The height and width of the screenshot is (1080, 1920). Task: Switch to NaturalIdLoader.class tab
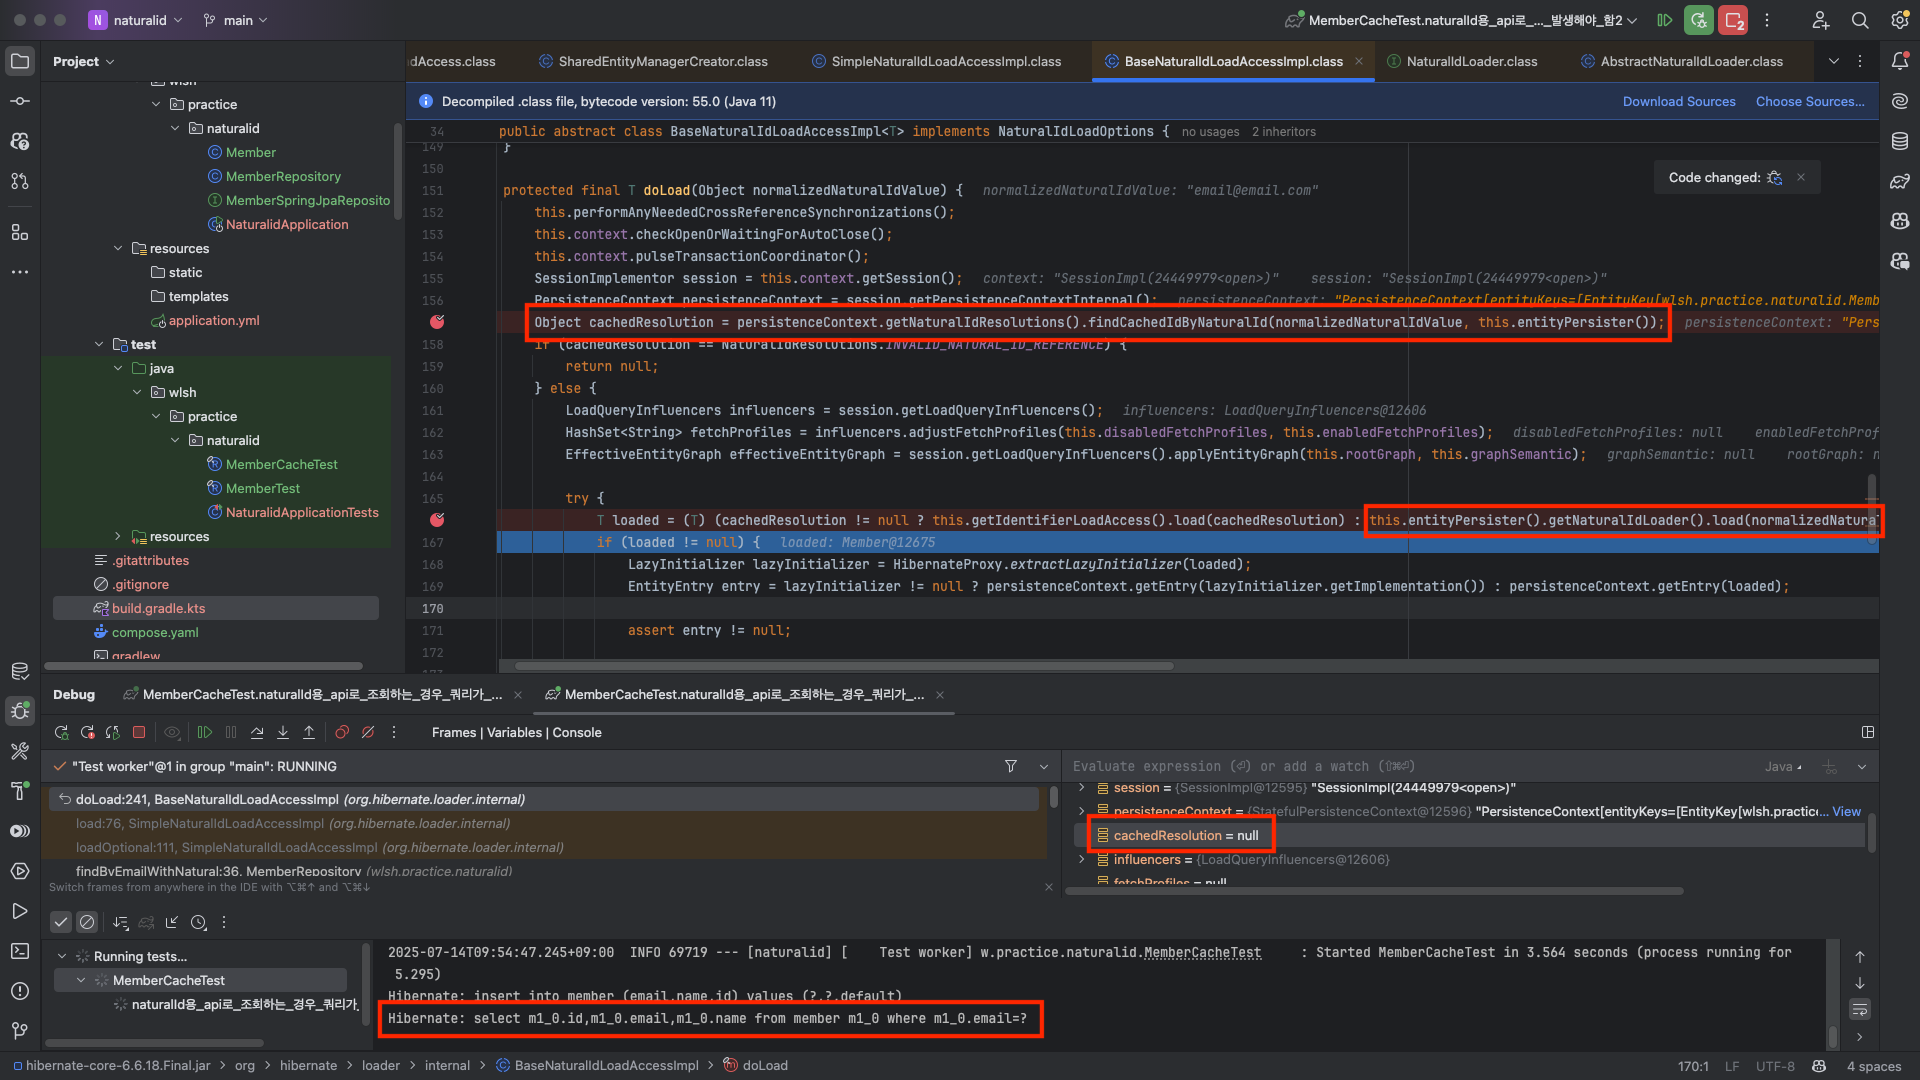coord(1463,62)
